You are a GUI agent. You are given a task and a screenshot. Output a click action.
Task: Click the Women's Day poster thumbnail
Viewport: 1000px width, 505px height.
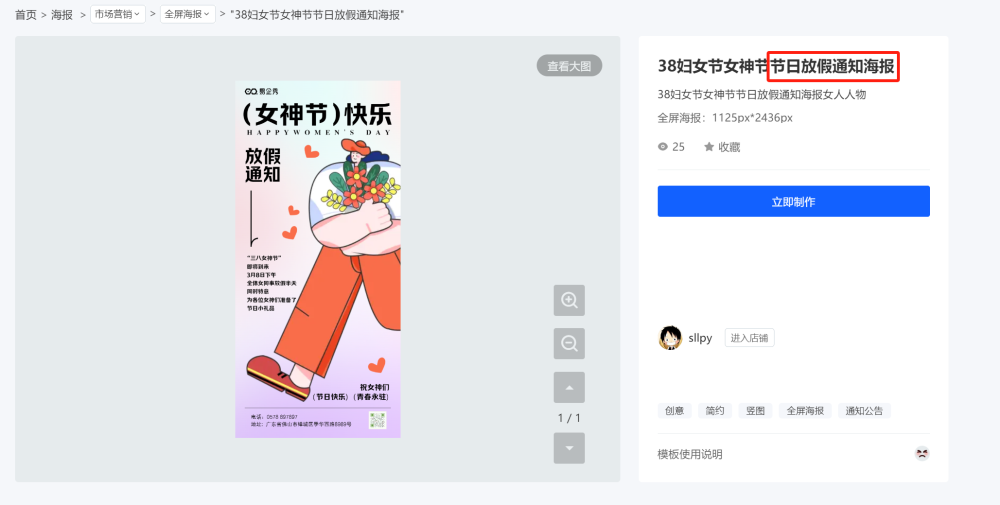[x=318, y=259]
